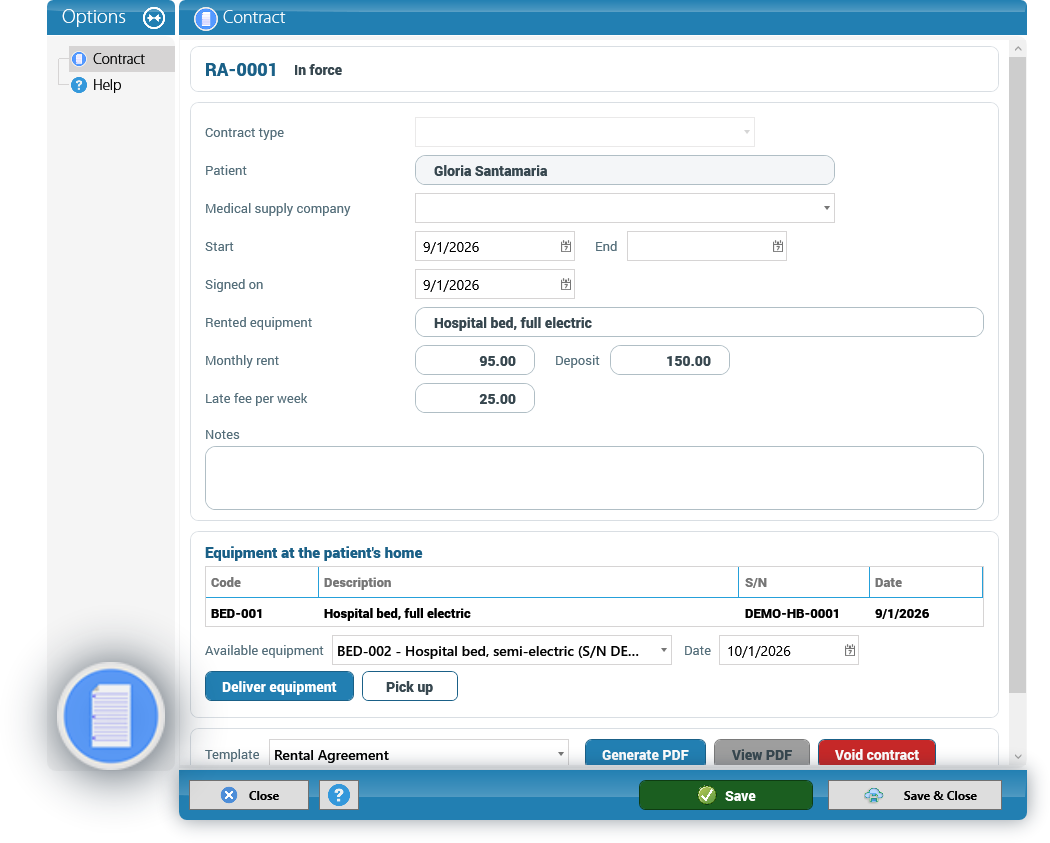Click the Patient field Gloria Santamaria

click(x=625, y=171)
